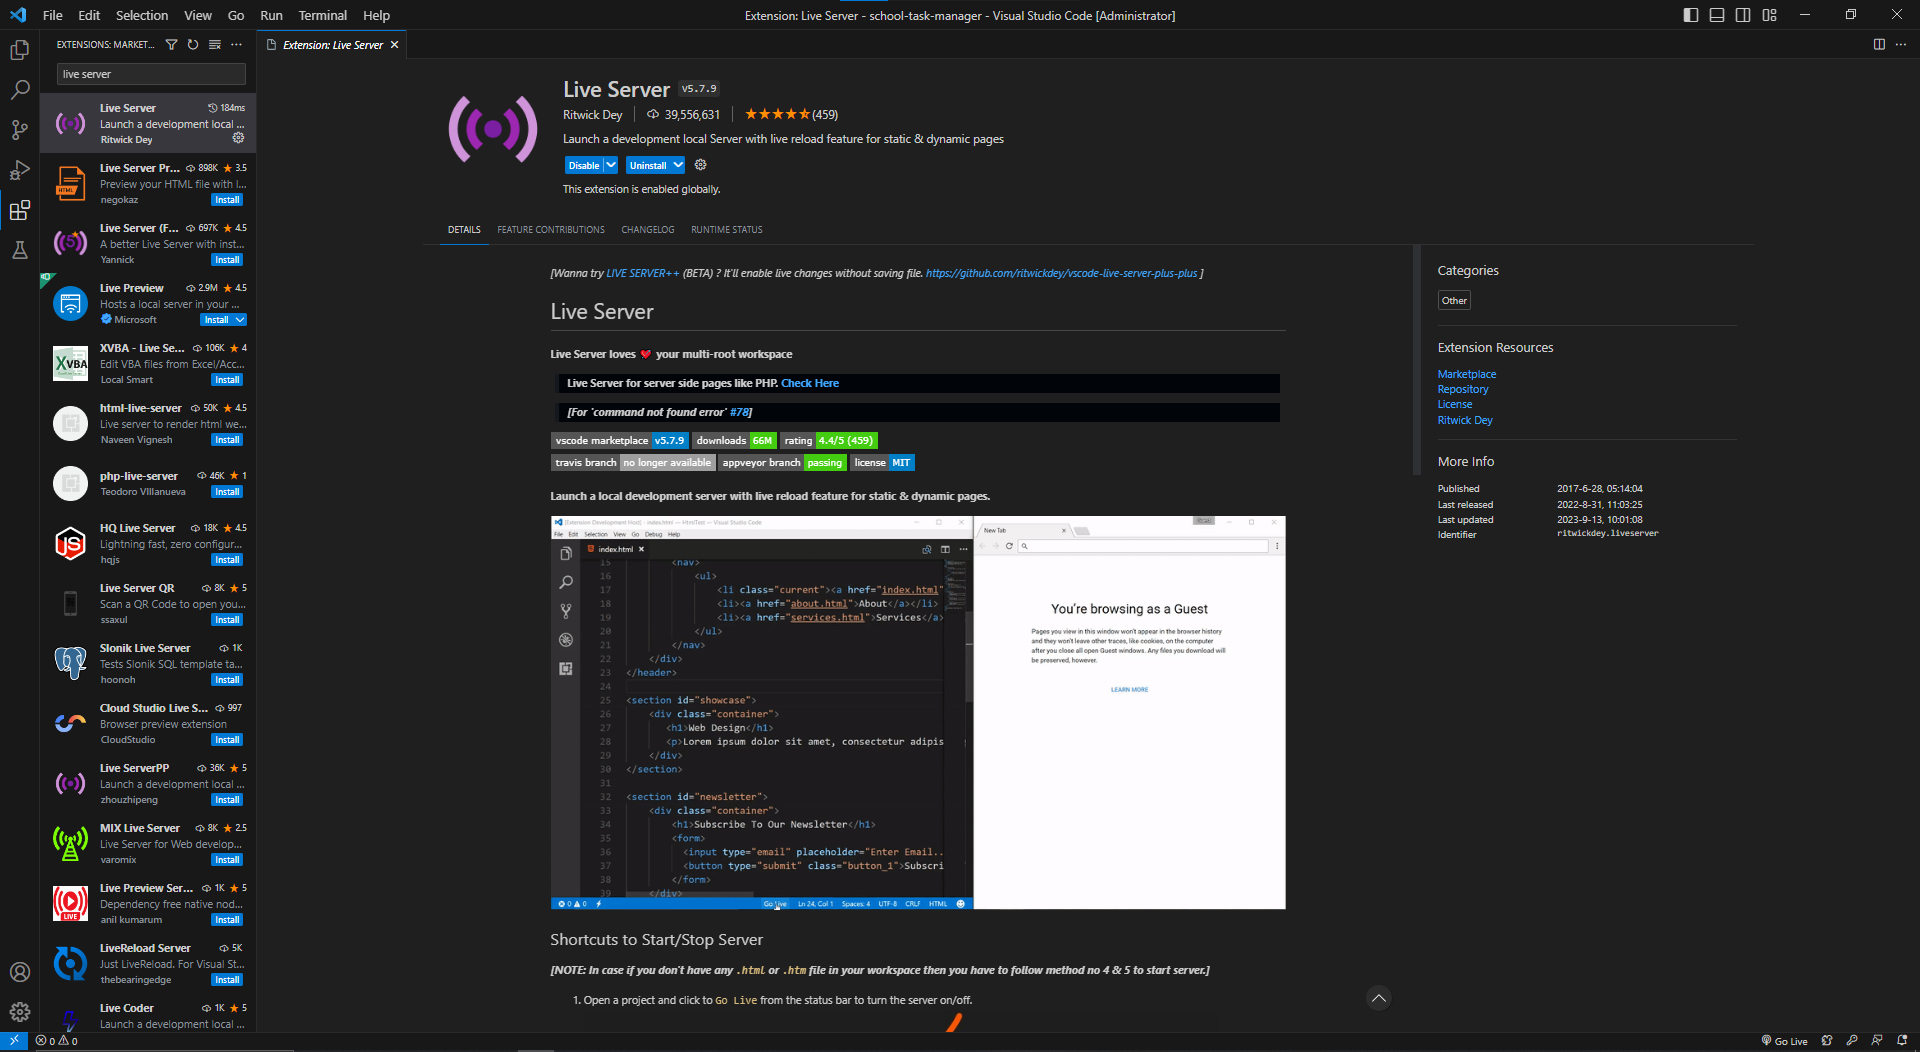Open Extensions view more actions menu
Viewport: 1920px width, 1052px height.
[x=237, y=44]
